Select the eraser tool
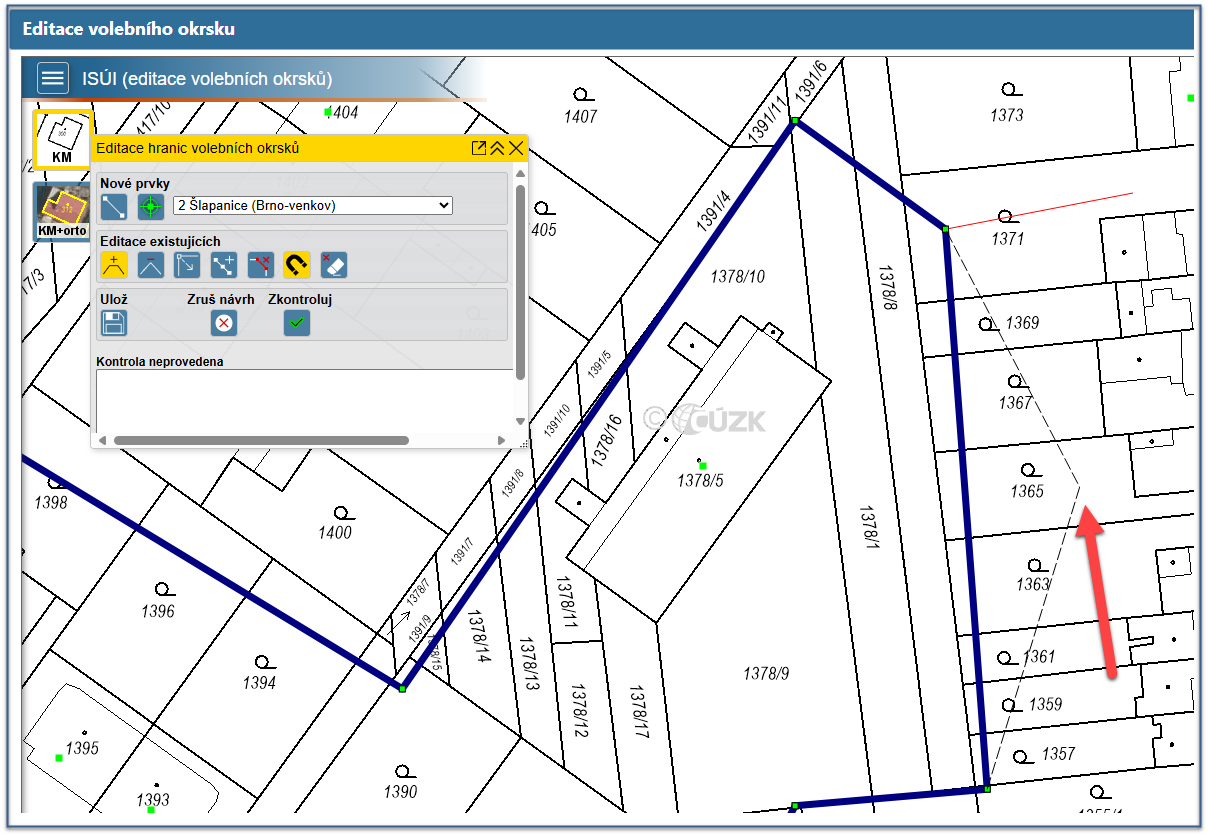 click(x=333, y=265)
